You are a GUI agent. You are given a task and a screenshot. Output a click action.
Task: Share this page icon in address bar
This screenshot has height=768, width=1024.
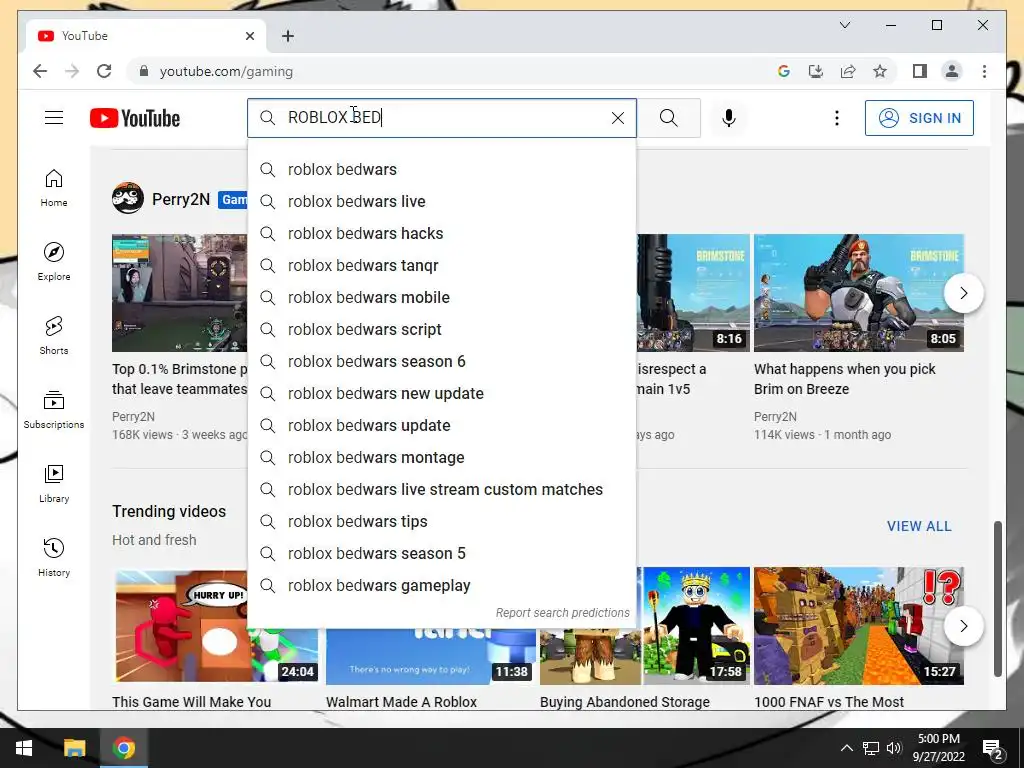coord(848,71)
